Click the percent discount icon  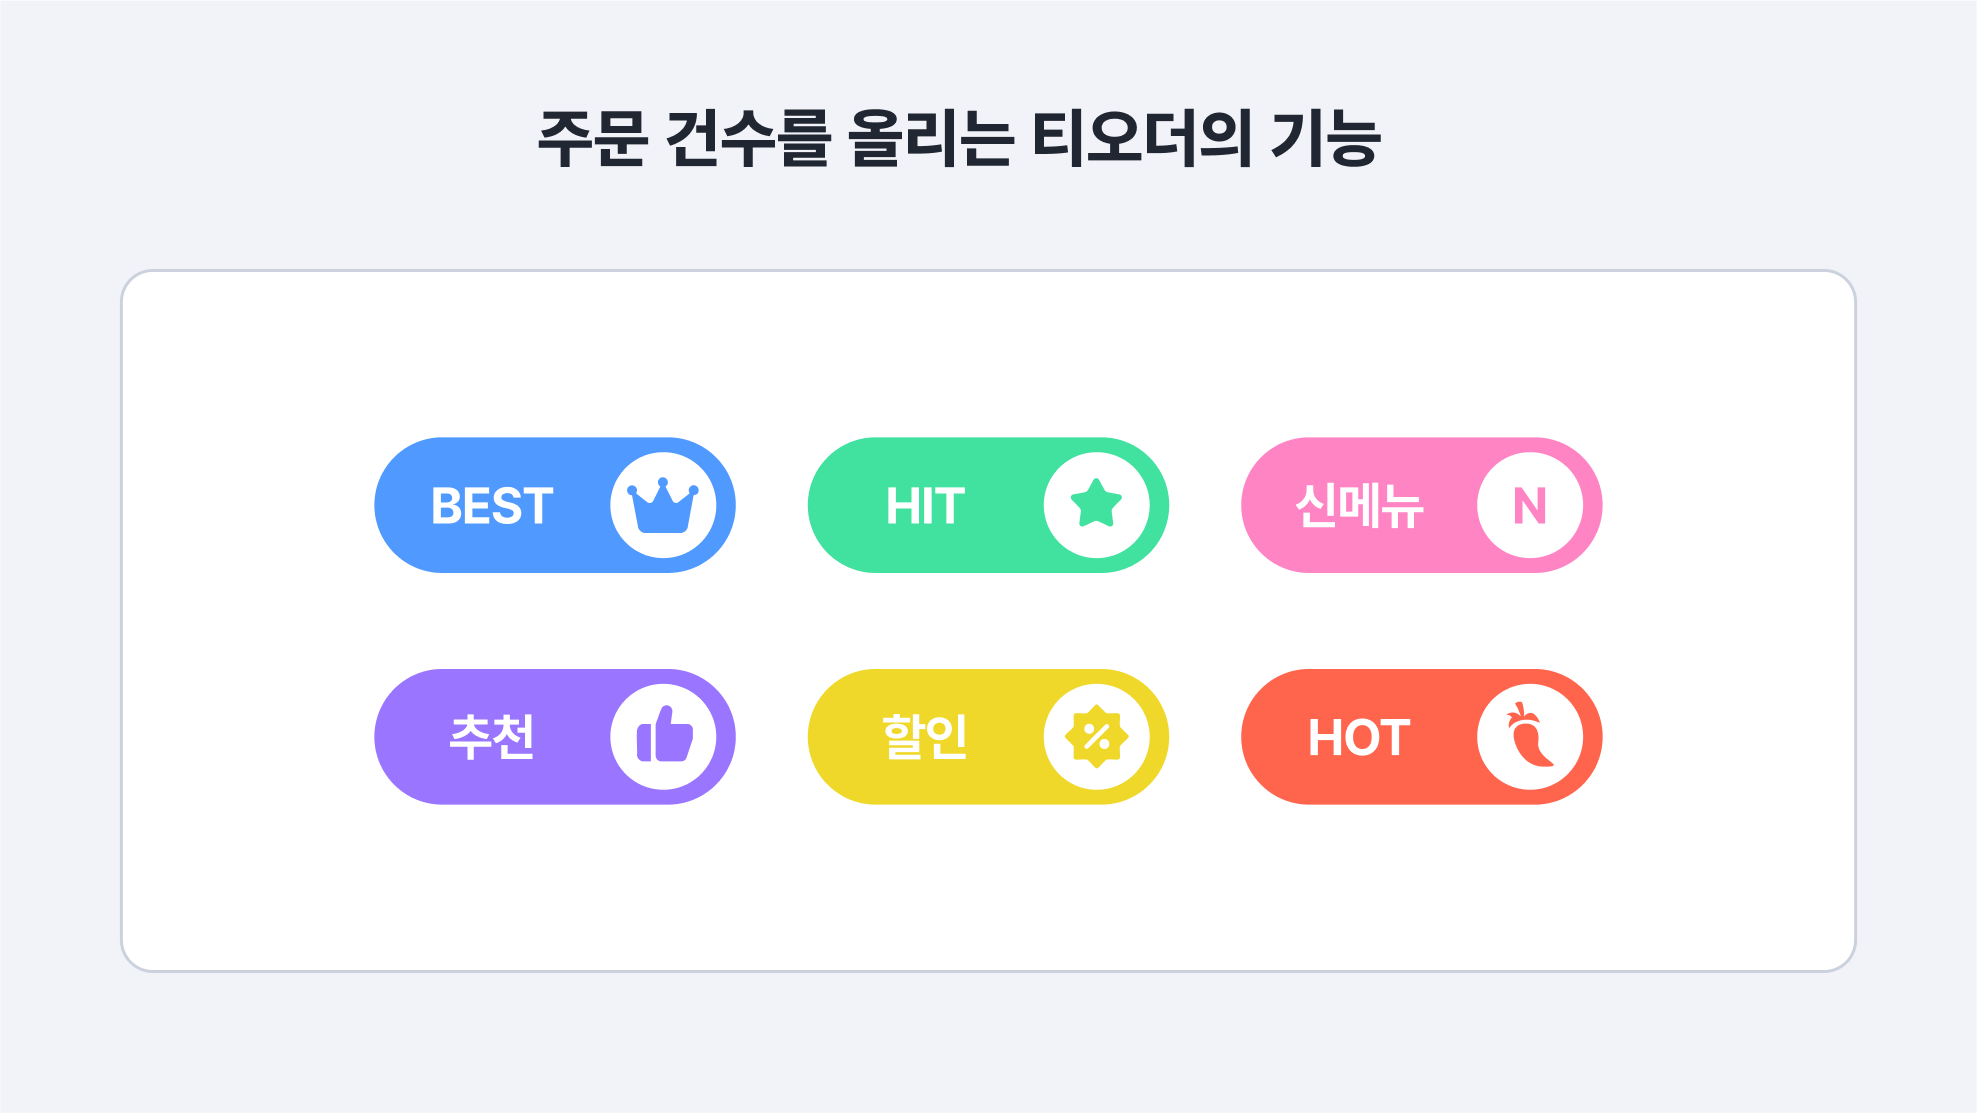1097,737
